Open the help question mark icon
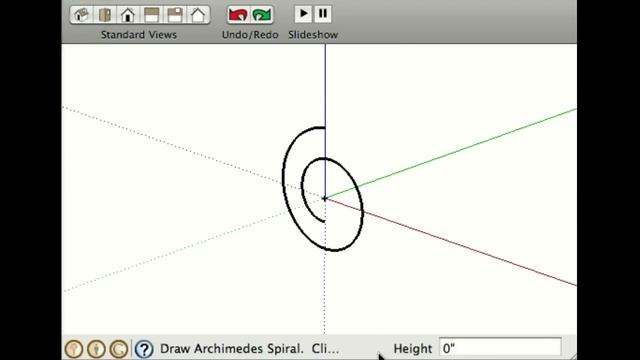 coord(144,349)
